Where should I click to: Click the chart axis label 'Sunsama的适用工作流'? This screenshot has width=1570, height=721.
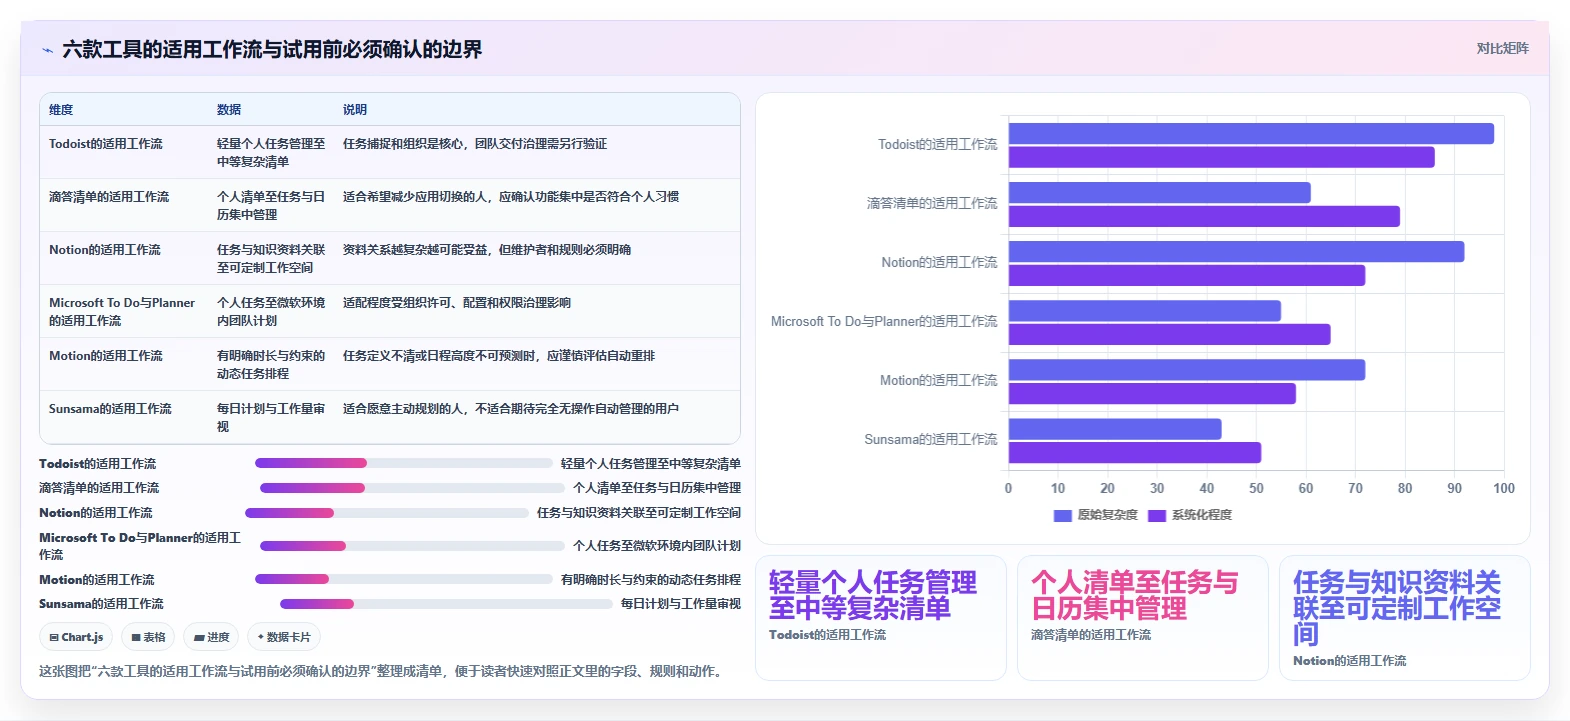pos(931,440)
